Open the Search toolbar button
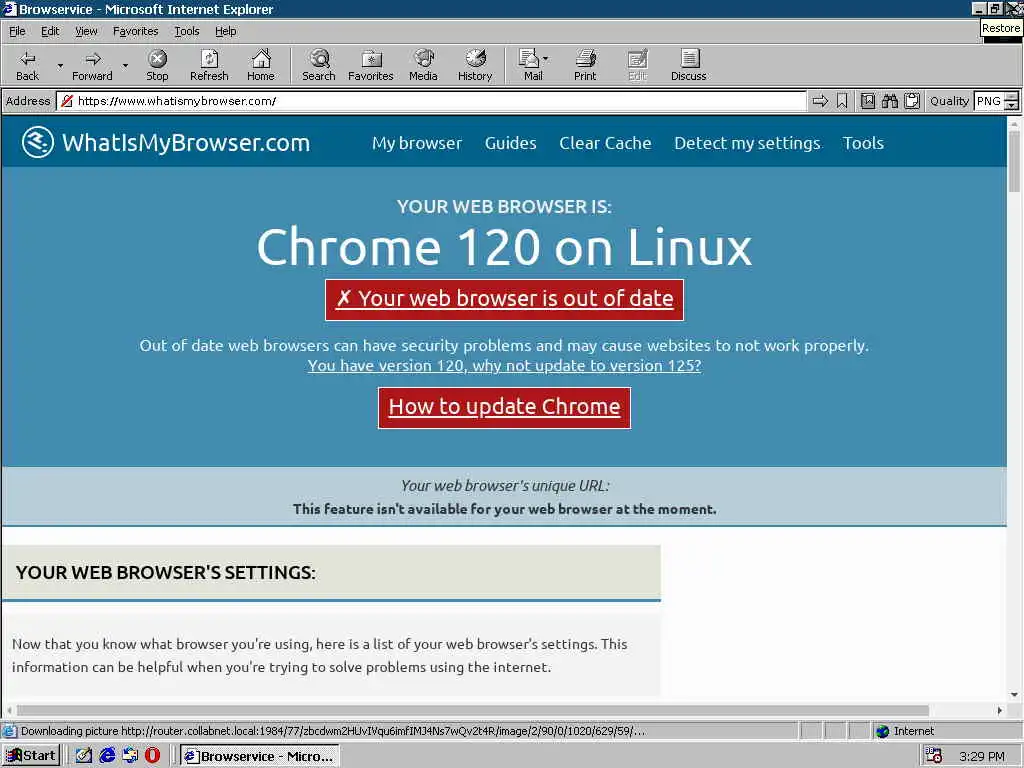Screen dimensions: 1024x768 point(319,65)
